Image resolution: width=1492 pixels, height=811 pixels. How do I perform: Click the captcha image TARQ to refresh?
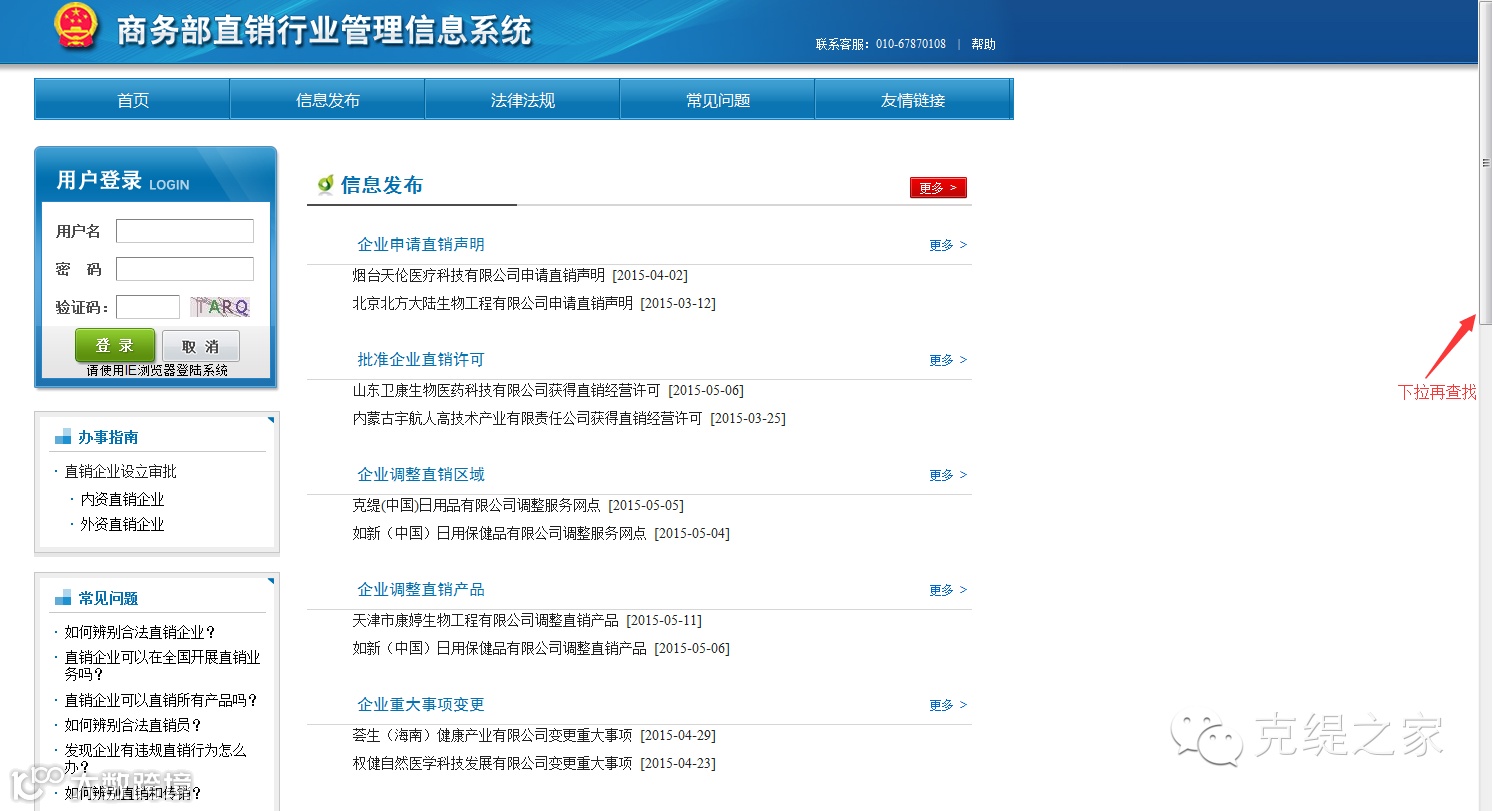220,307
